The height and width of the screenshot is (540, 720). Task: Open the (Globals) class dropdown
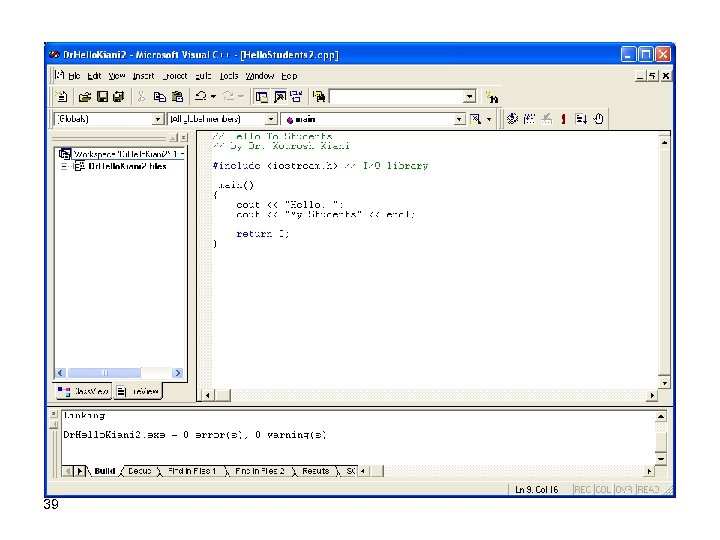157,119
